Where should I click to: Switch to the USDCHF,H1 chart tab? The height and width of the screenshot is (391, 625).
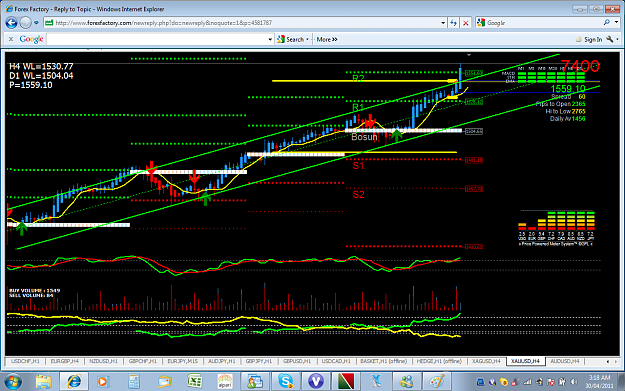click(x=26, y=361)
